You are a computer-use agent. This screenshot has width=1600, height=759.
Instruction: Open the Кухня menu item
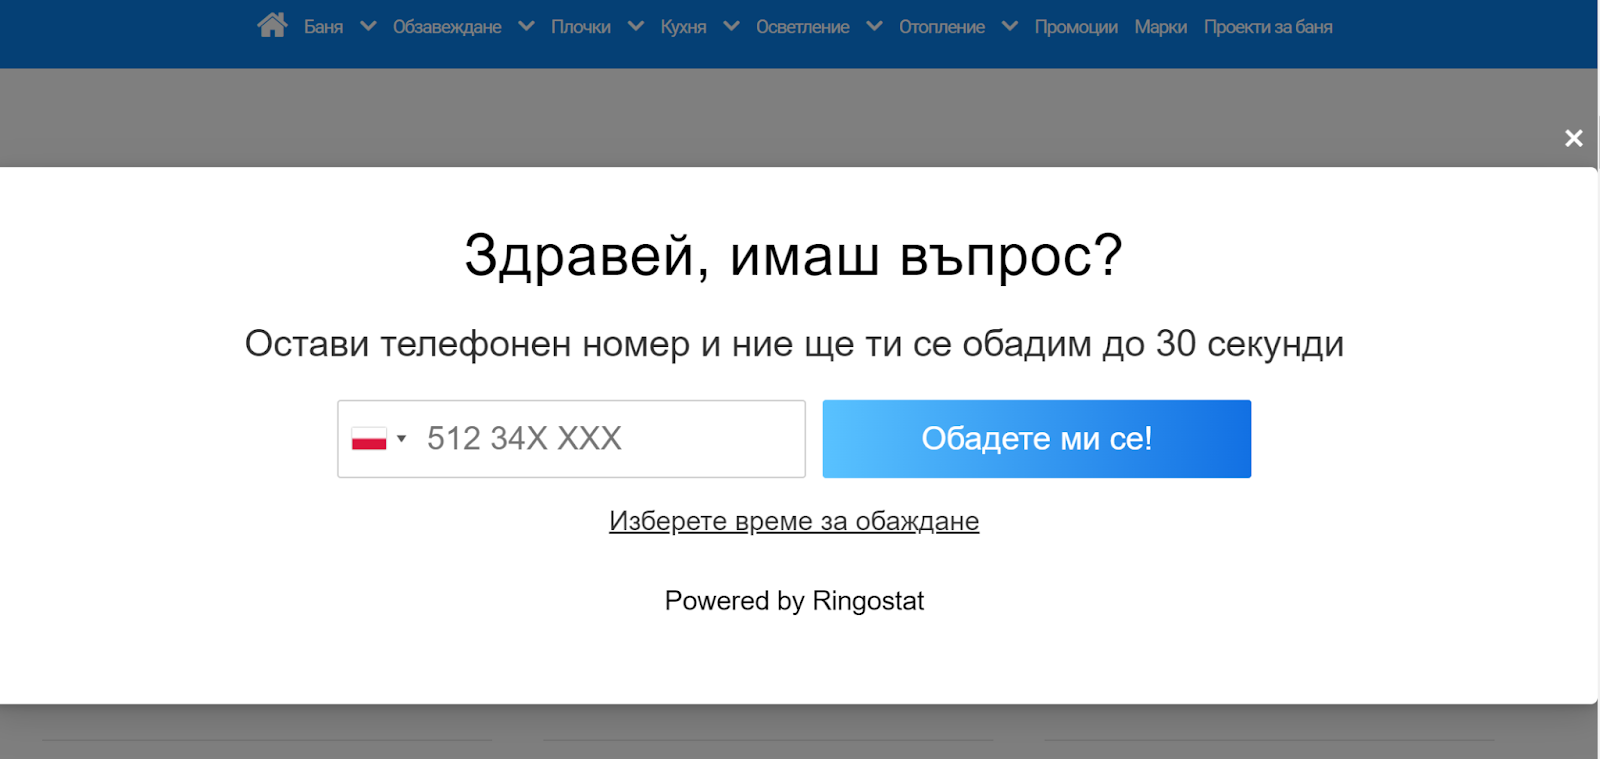[683, 27]
